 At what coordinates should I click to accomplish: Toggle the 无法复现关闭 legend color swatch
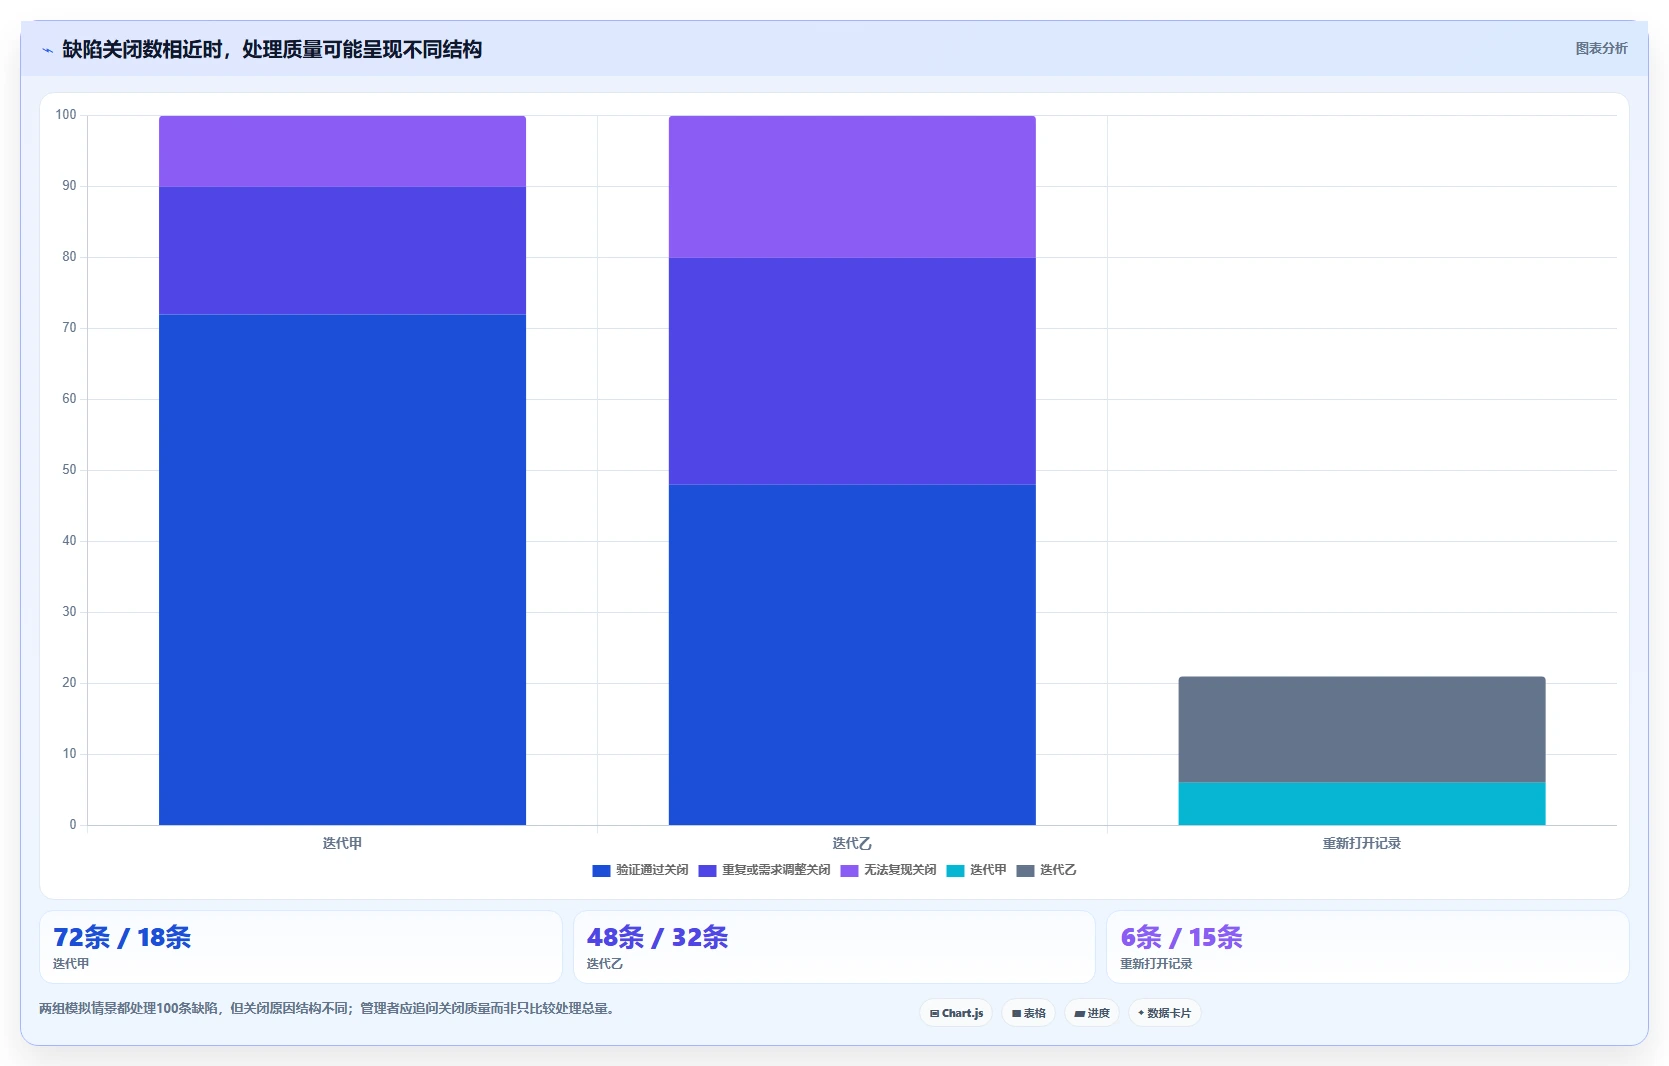(849, 871)
